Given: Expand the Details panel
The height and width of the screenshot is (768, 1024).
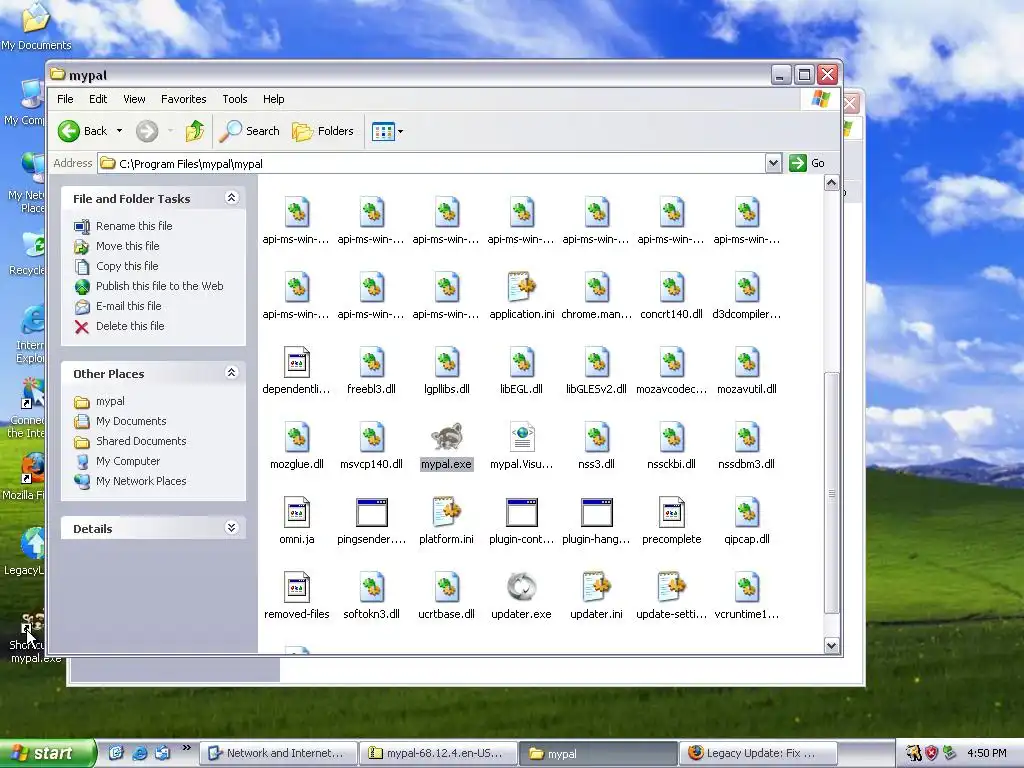Looking at the screenshot, I should click(x=231, y=528).
